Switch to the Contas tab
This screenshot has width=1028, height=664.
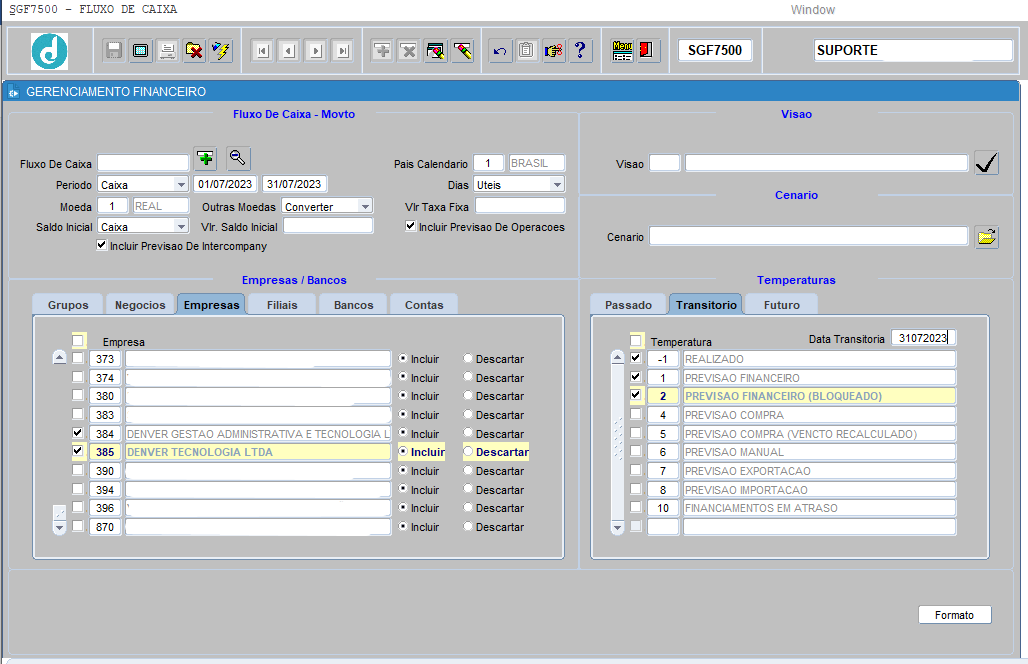point(424,305)
